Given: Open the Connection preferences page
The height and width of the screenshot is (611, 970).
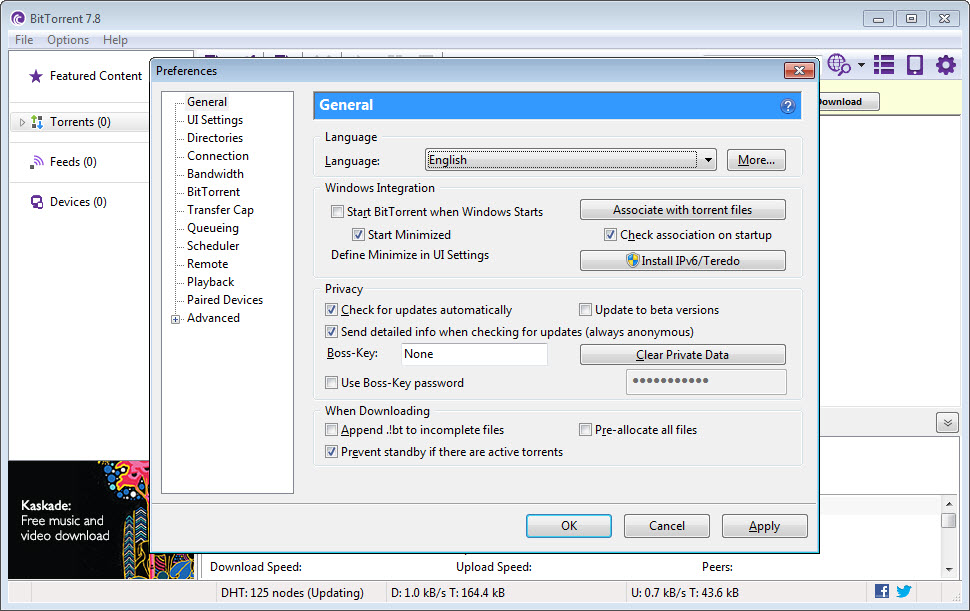Looking at the screenshot, I should point(218,156).
